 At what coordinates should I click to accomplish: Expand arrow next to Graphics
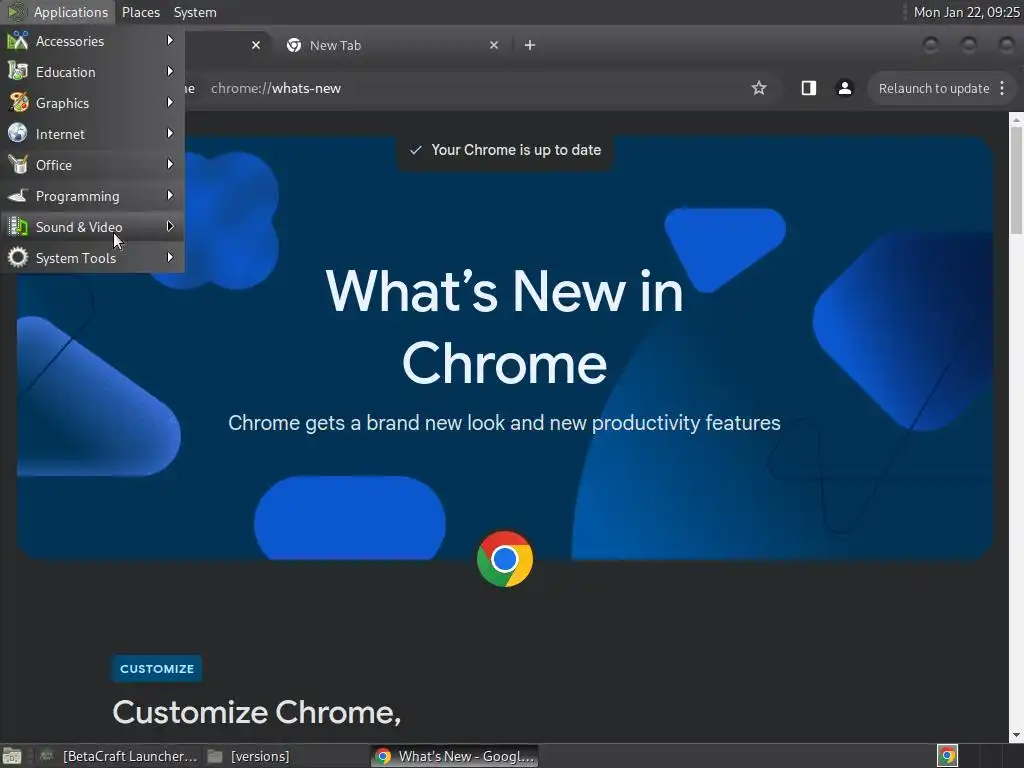point(170,103)
